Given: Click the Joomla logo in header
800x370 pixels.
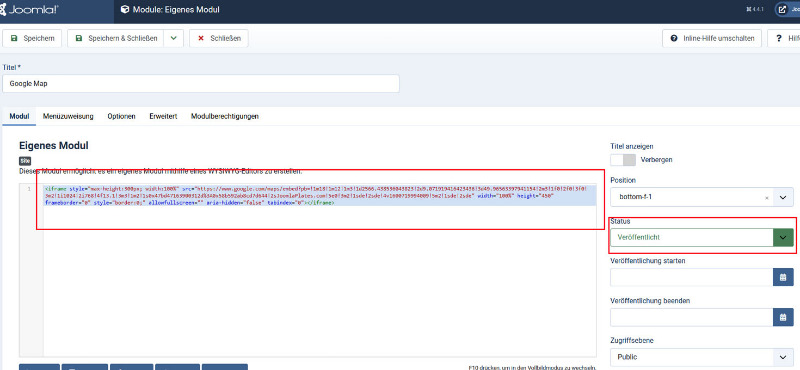Looking at the screenshot, I should click(30, 10).
